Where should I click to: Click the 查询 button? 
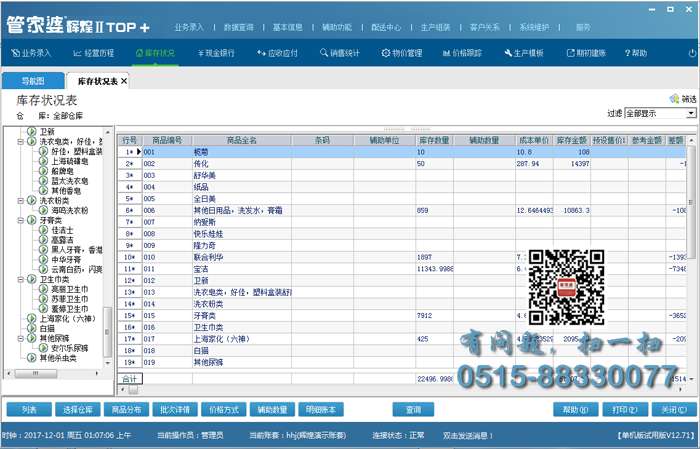[413, 410]
